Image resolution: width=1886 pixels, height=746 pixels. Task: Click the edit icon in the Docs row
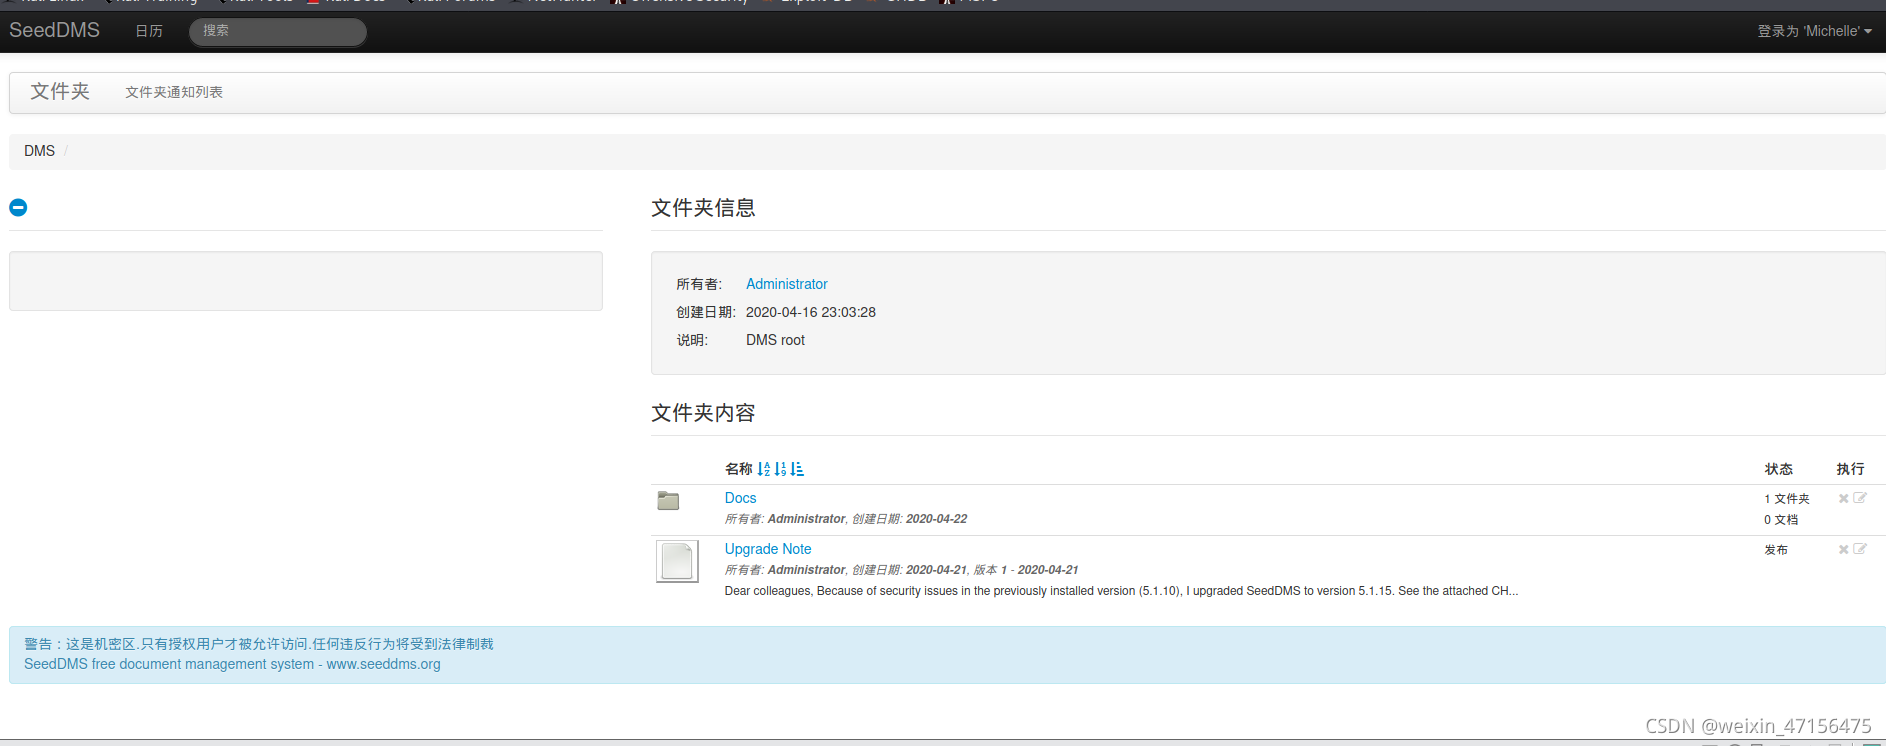point(1860,498)
